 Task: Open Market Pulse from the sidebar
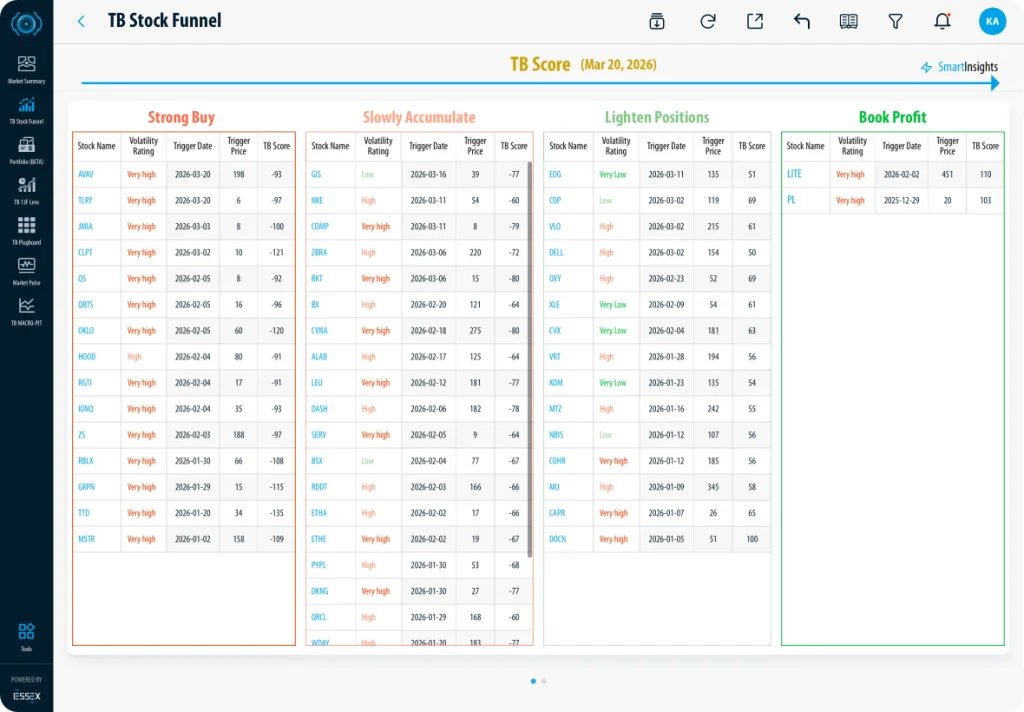[26, 271]
